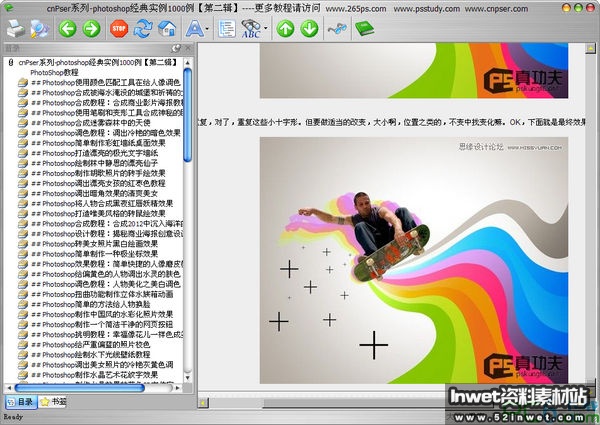The height and width of the screenshot is (425, 600).
Task: Jump to next topic with green down arrow
Action: [309, 29]
